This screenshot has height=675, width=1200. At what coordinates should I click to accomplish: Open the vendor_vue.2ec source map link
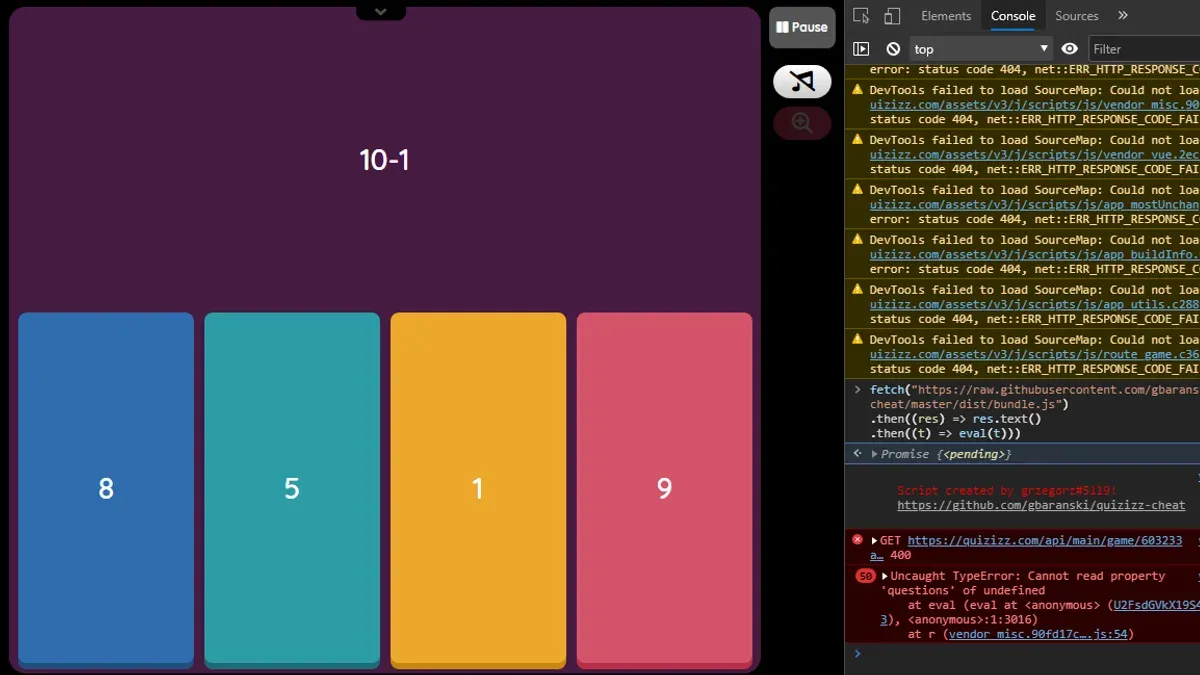click(x=1034, y=155)
